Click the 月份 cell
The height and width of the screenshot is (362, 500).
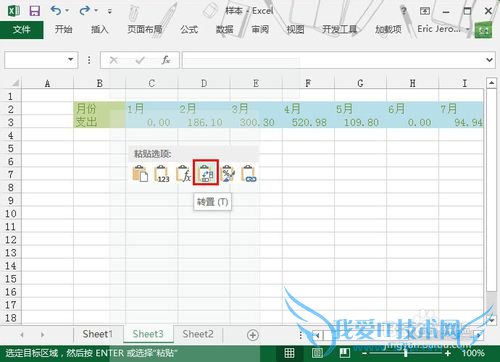tap(99, 109)
